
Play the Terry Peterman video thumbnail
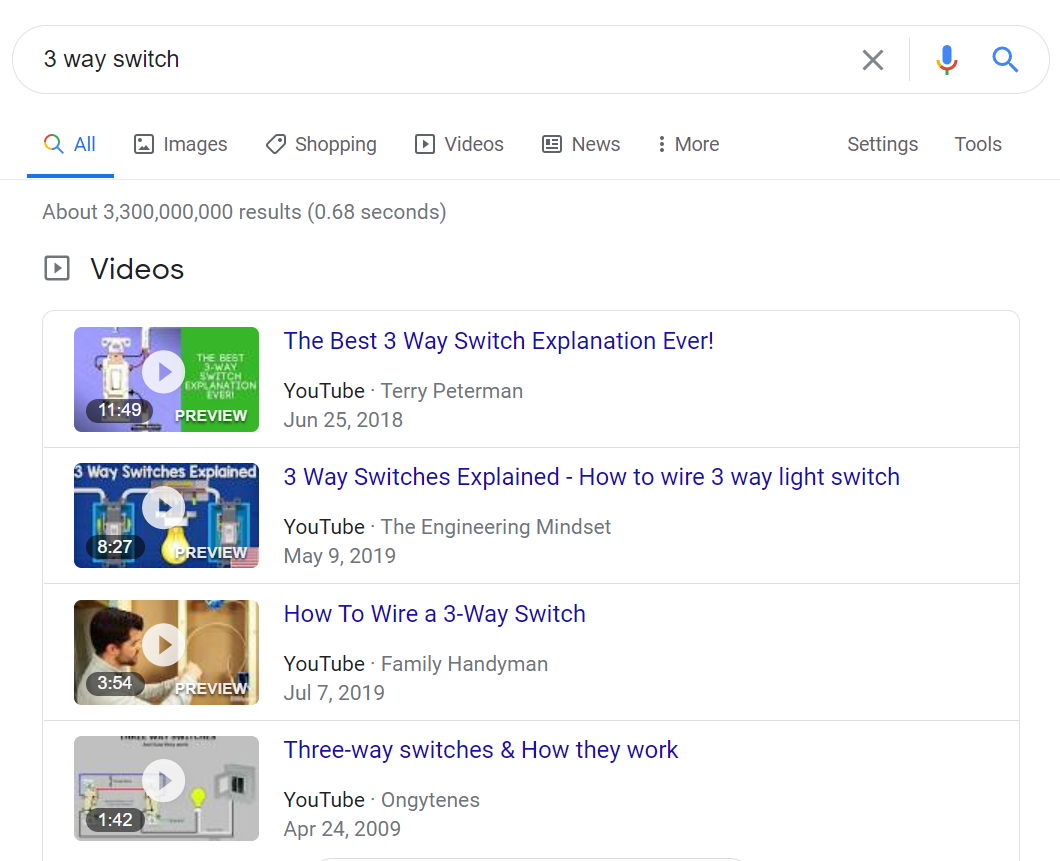[x=166, y=379]
